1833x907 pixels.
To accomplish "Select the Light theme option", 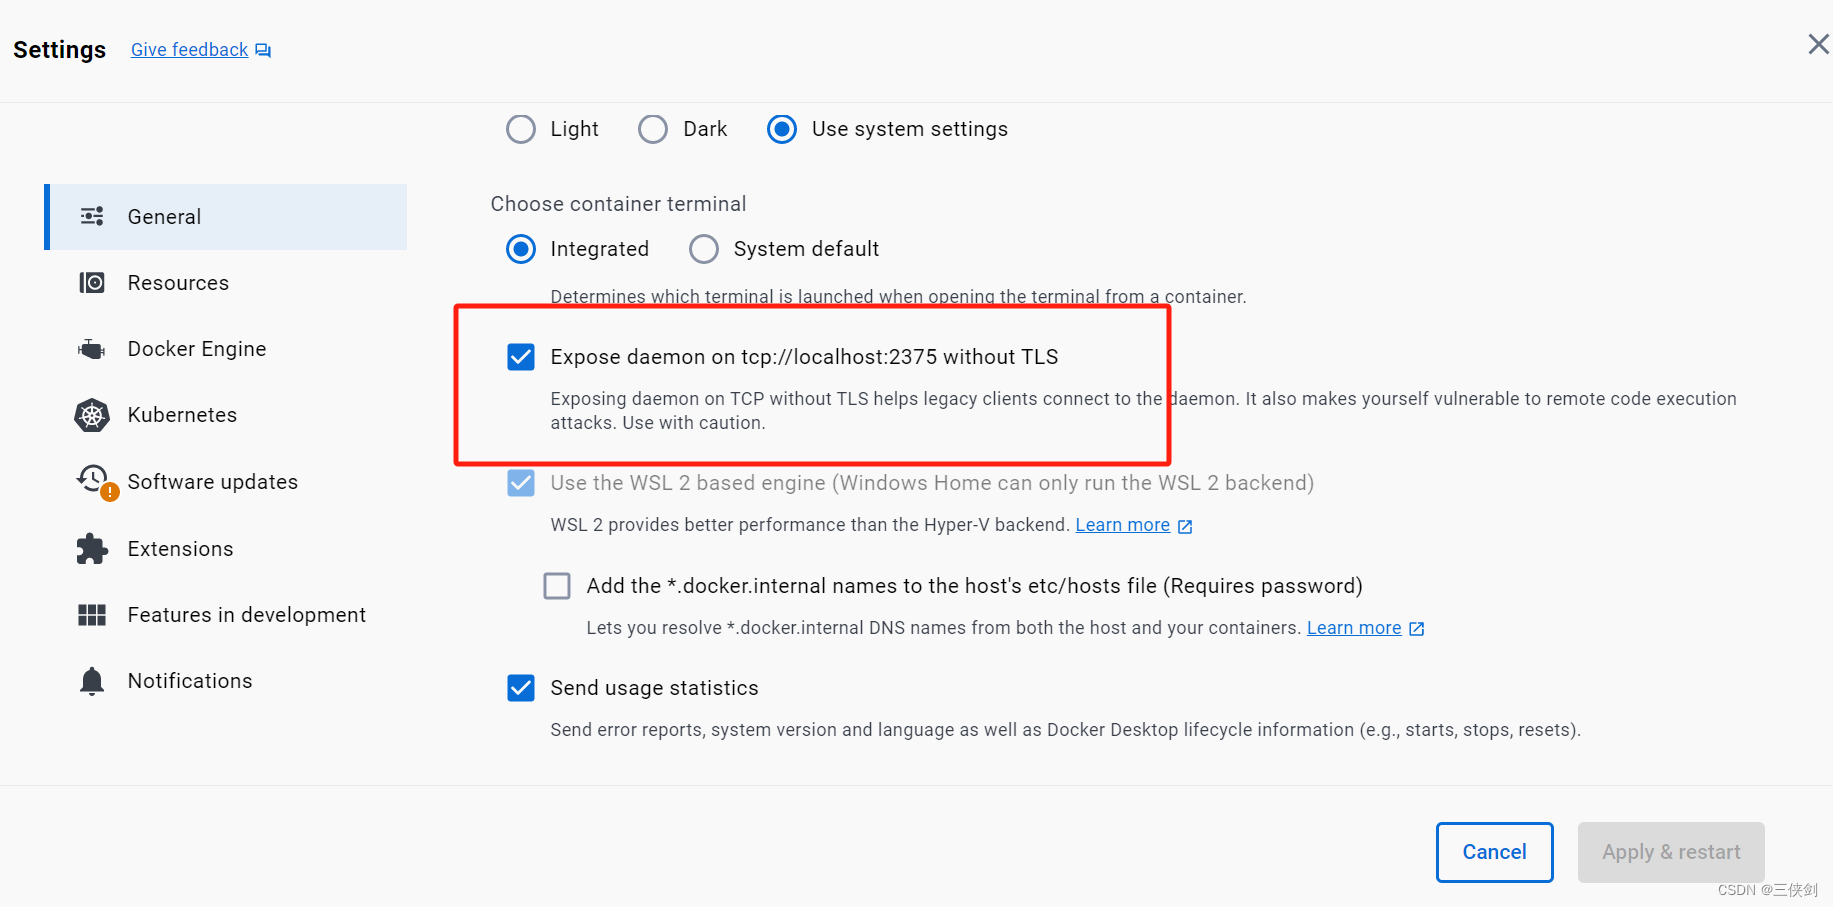I will tap(521, 129).
